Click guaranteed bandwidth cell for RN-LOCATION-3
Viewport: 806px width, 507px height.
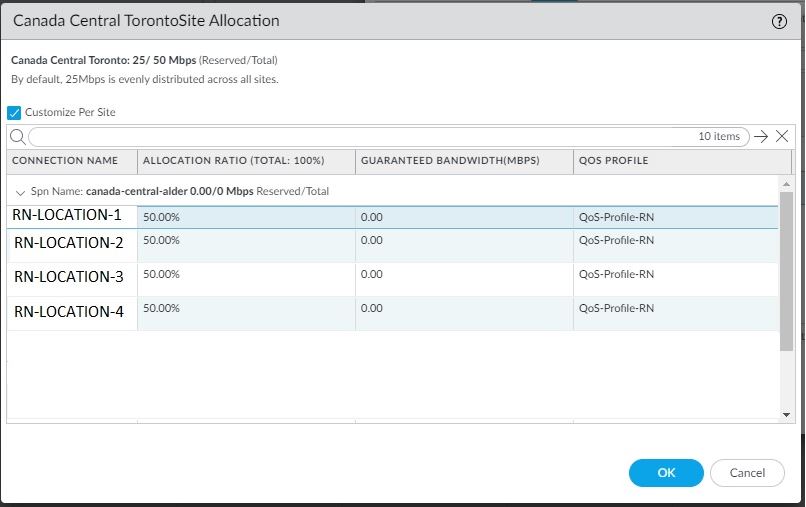point(463,275)
